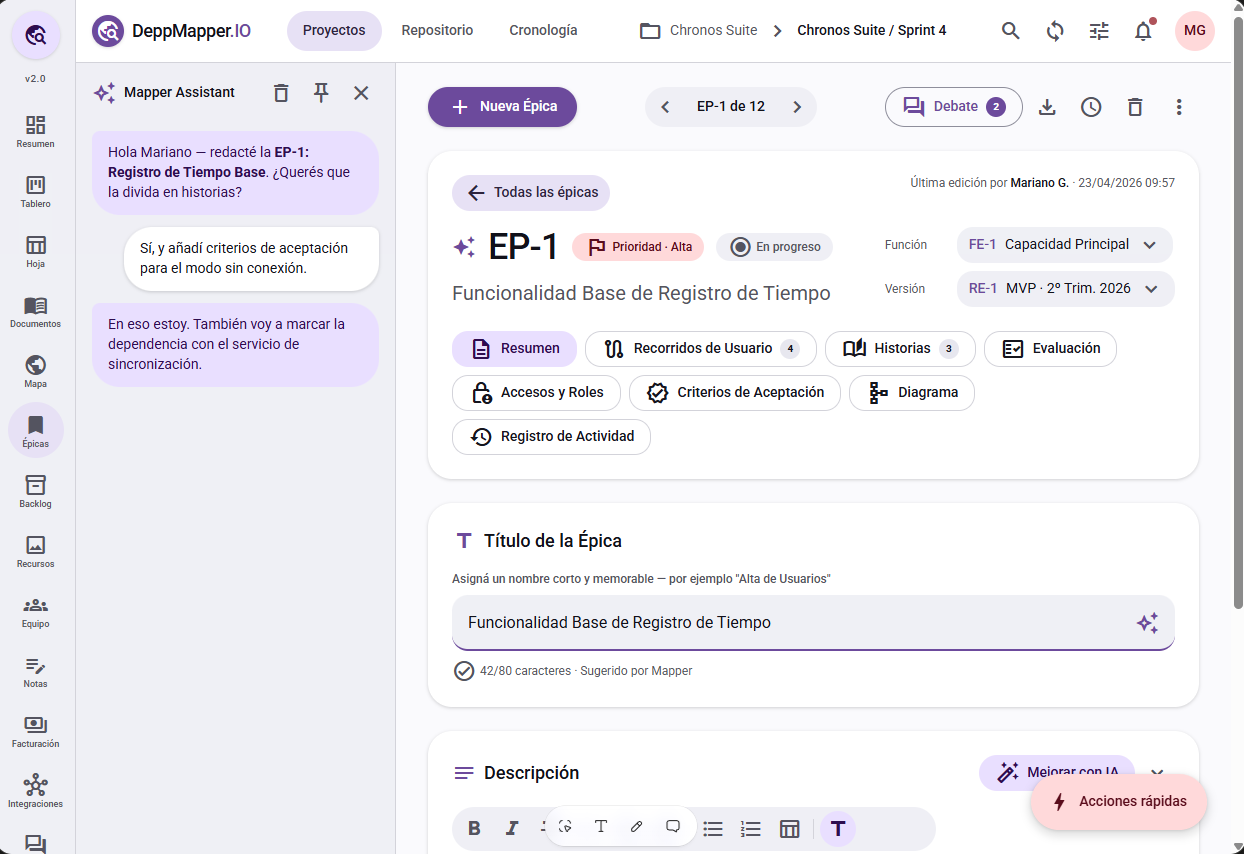Toggle the En progreso status chip
The height and width of the screenshot is (854, 1244).
coord(775,247)
